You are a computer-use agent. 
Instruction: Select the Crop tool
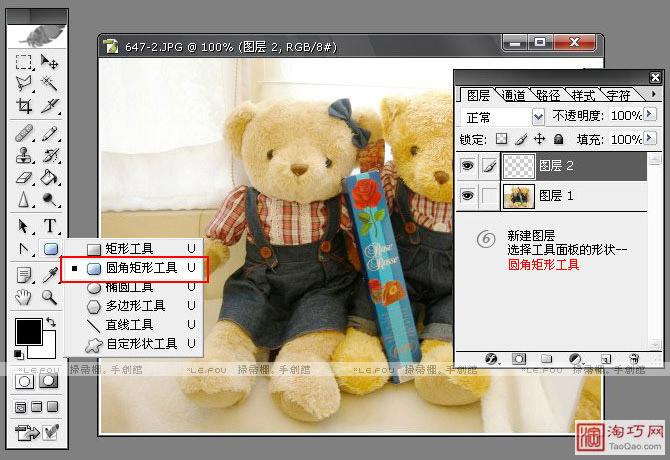coord(24,106)
